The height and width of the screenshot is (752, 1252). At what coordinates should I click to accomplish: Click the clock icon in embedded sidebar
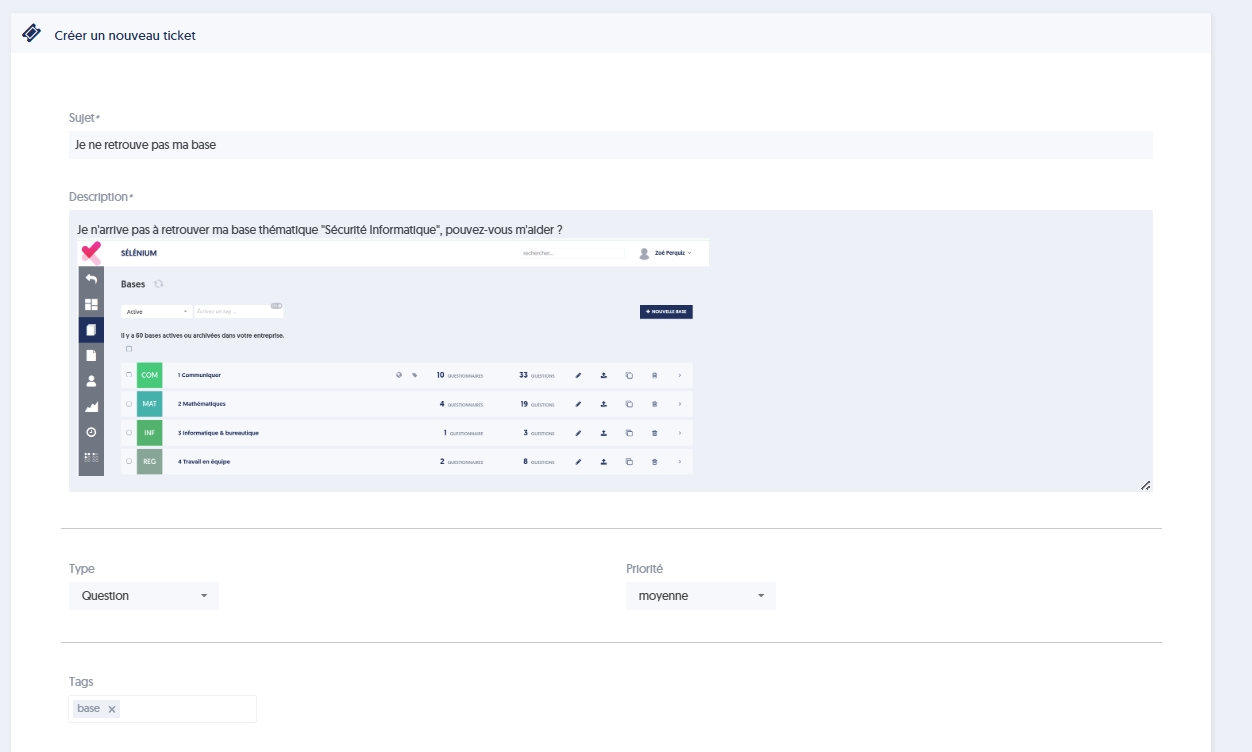click(x=91, y=432)
